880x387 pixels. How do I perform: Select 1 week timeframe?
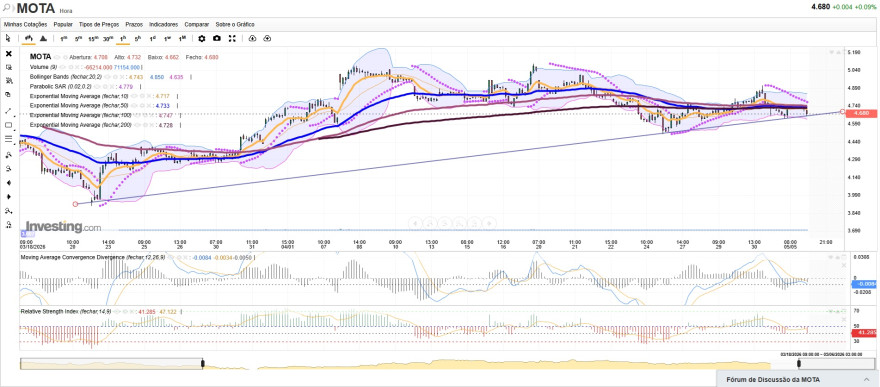167,38
